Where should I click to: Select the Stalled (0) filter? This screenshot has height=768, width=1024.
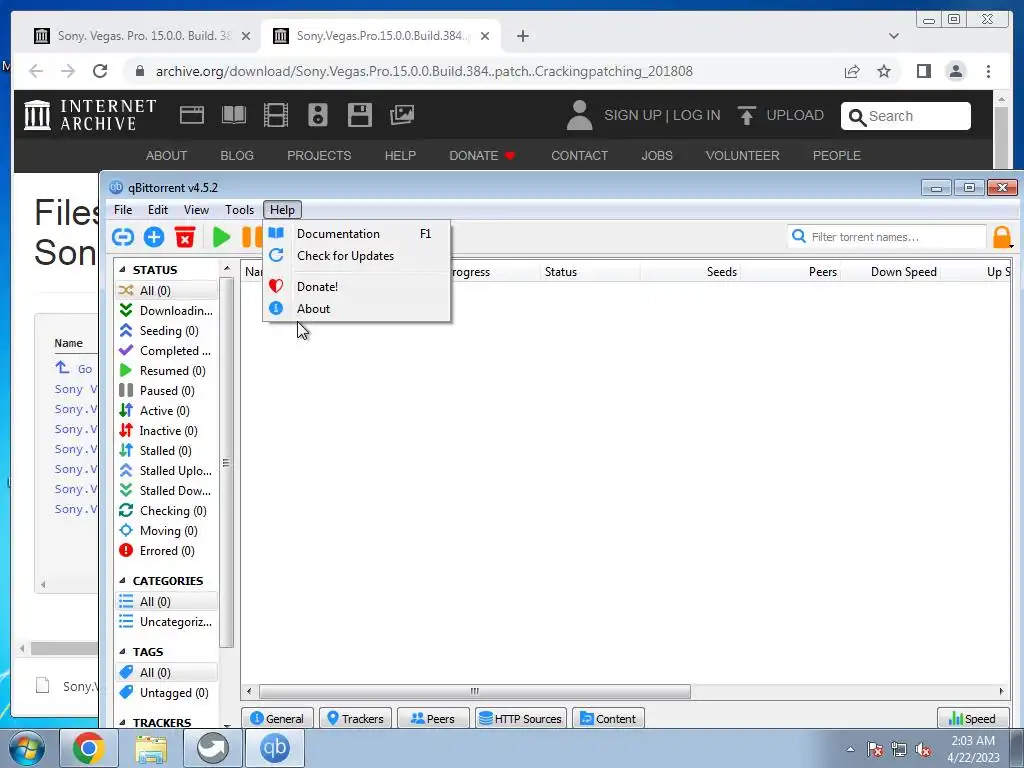point(167,451)
